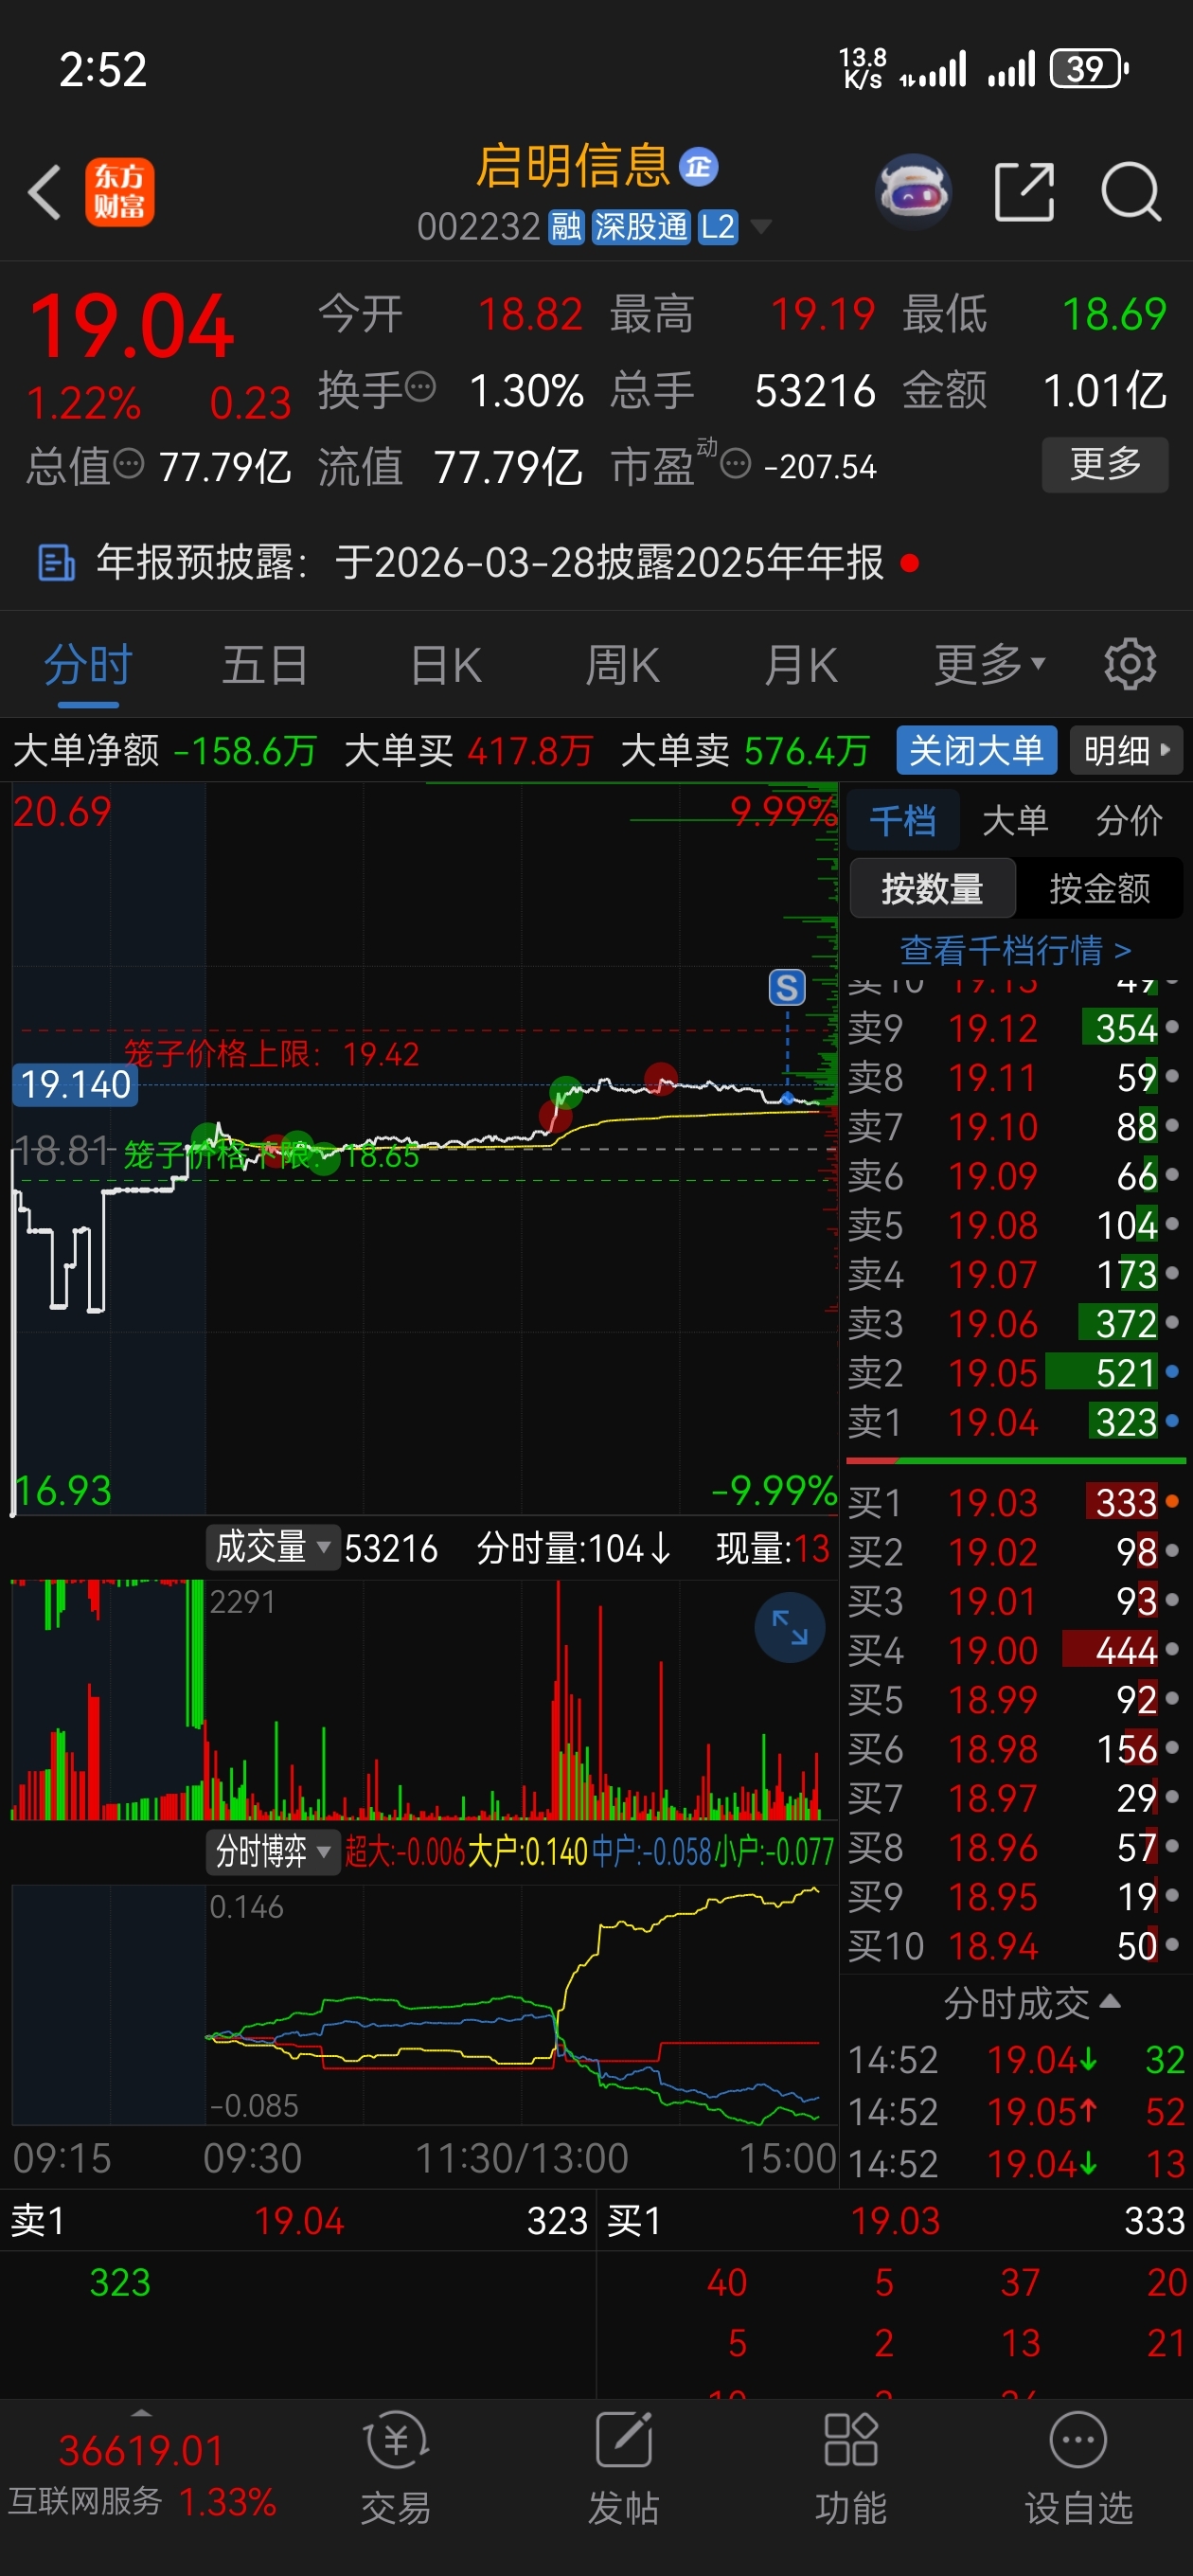Open 查看千档行情 link
Screen dimensions: 1193x2576
tap(1015, 950)
